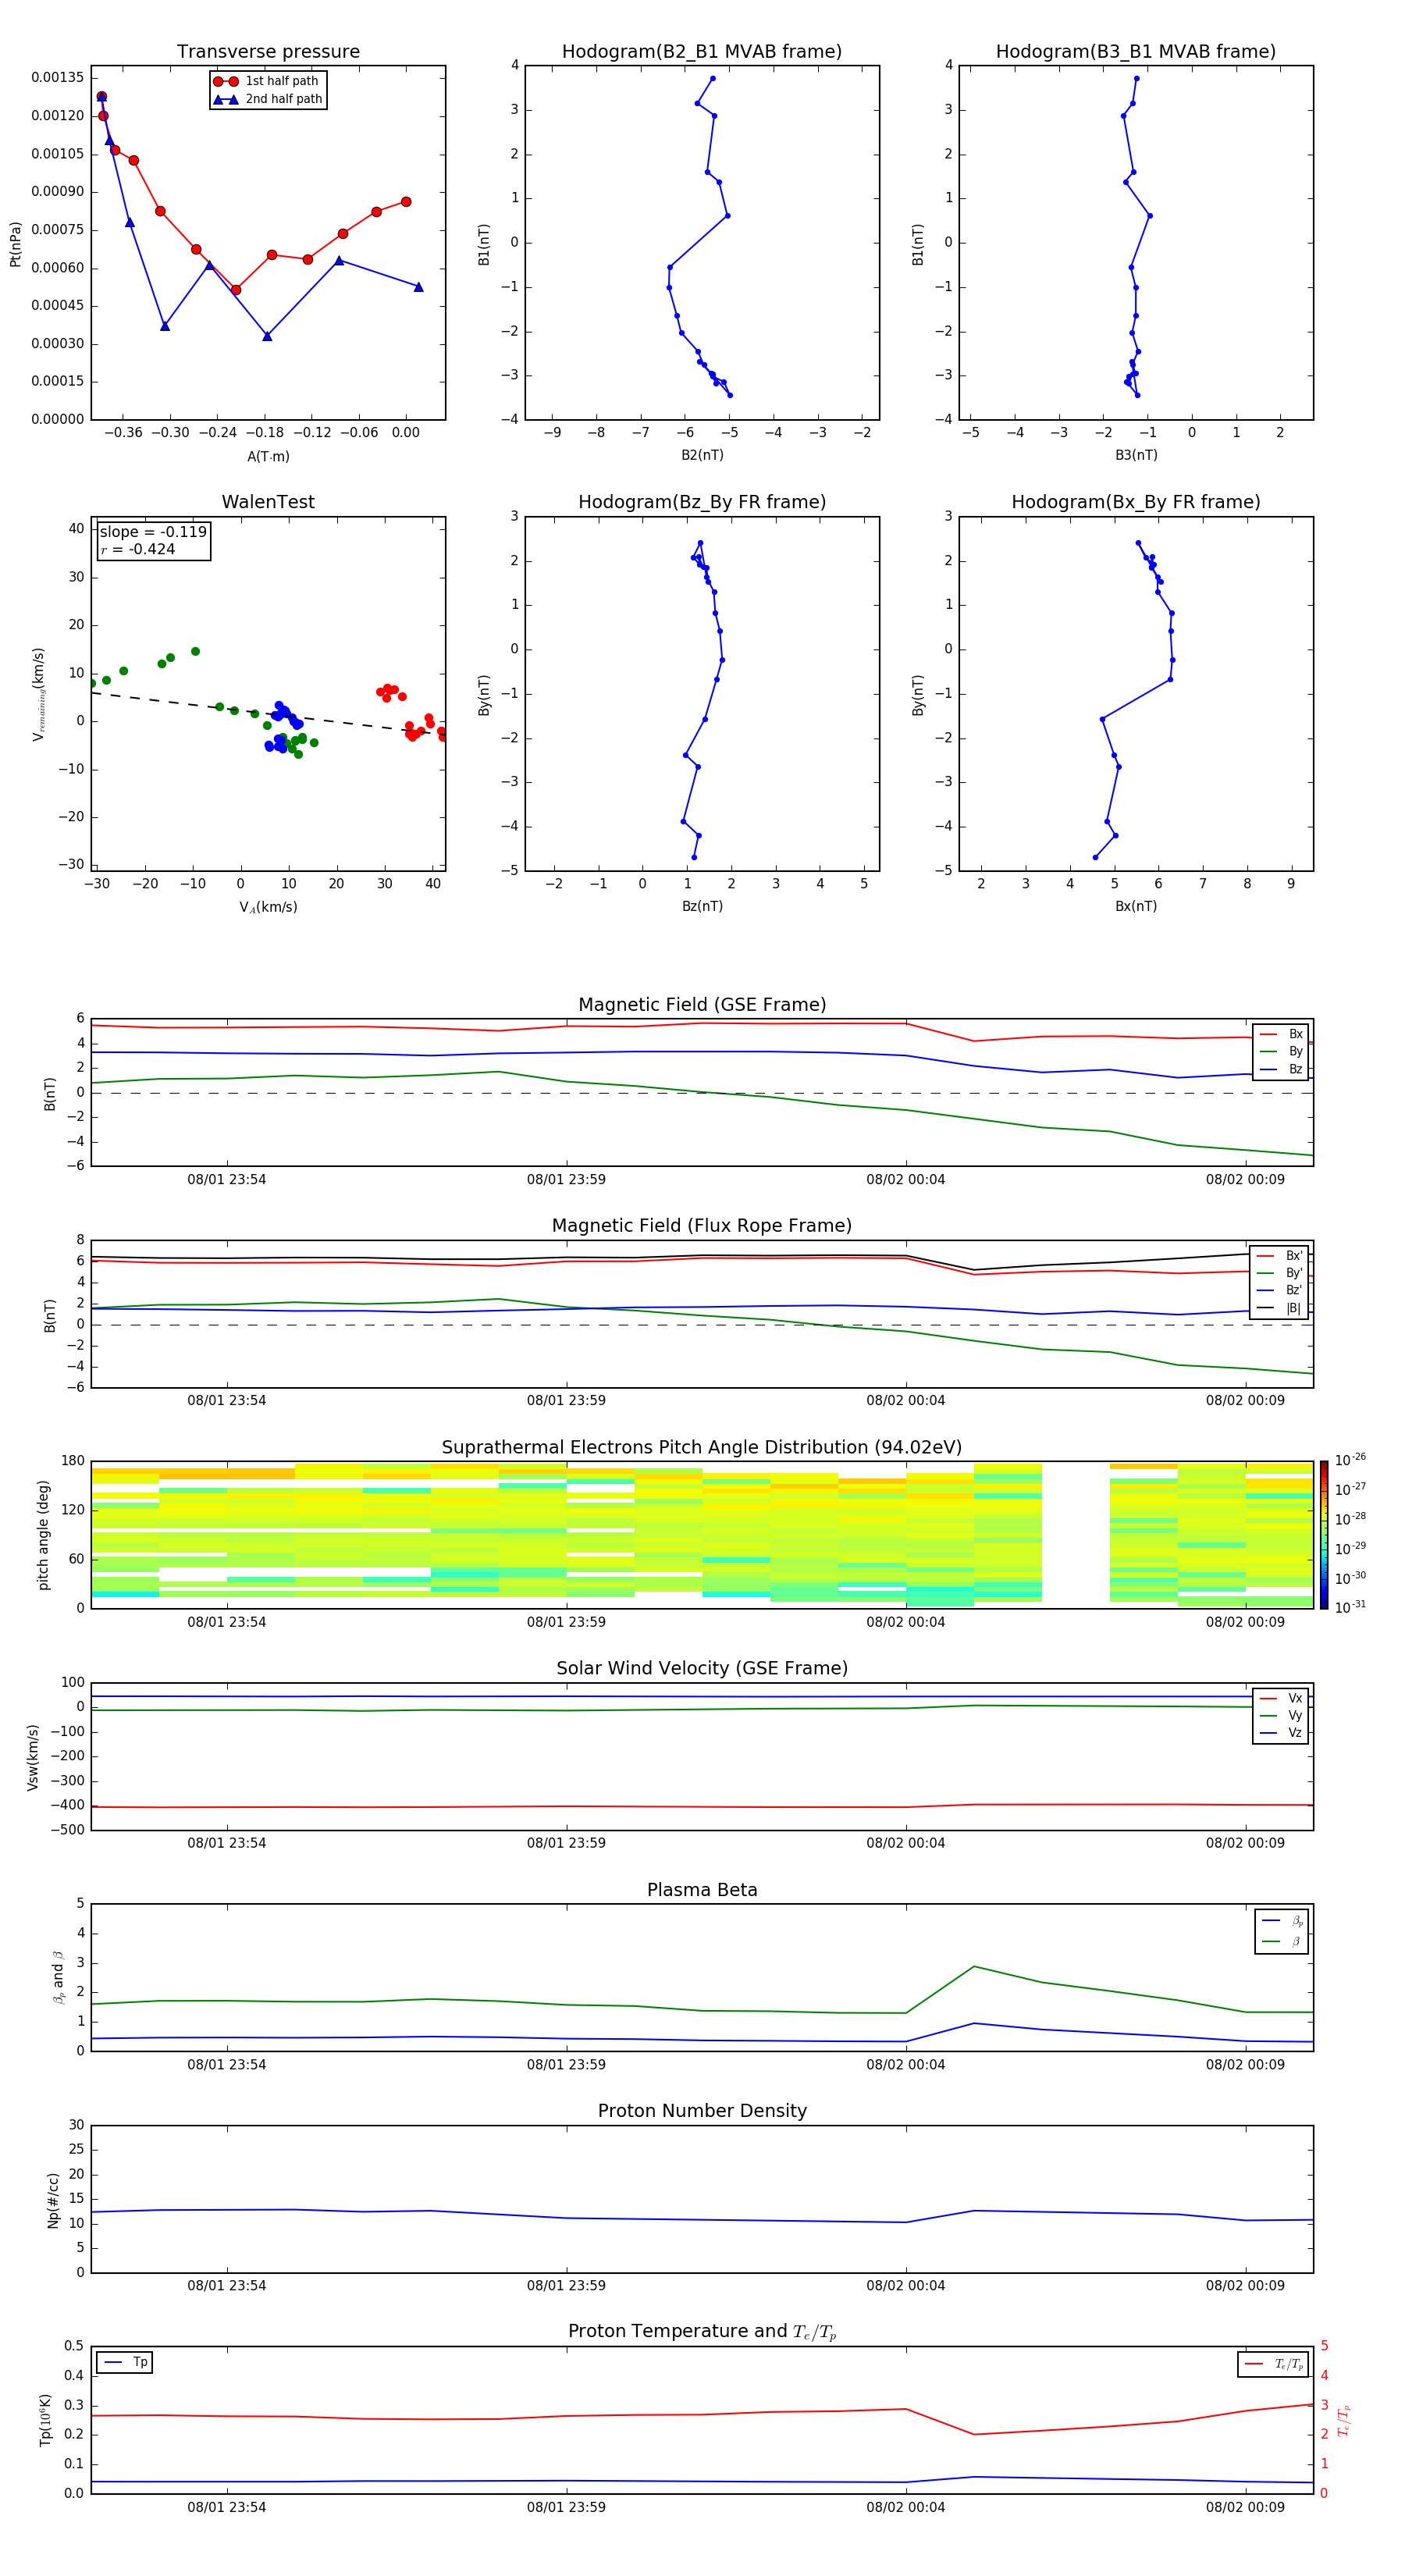Click the 'WalenTest' plot title
The width and height of the screenshot is (1405, 2576).
pyautogui.click(x=268, y=502)
